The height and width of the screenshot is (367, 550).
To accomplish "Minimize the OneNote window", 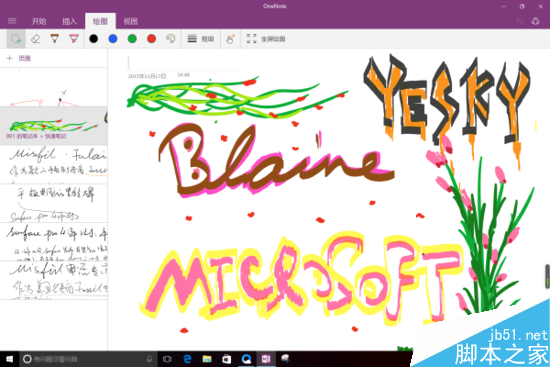I will (504, 6).
